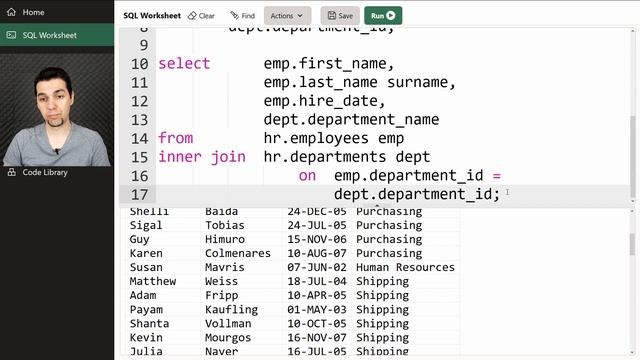640x360 pixels.
Task: Click the '16-NOV-07' date cell
Action: point(317,338)
